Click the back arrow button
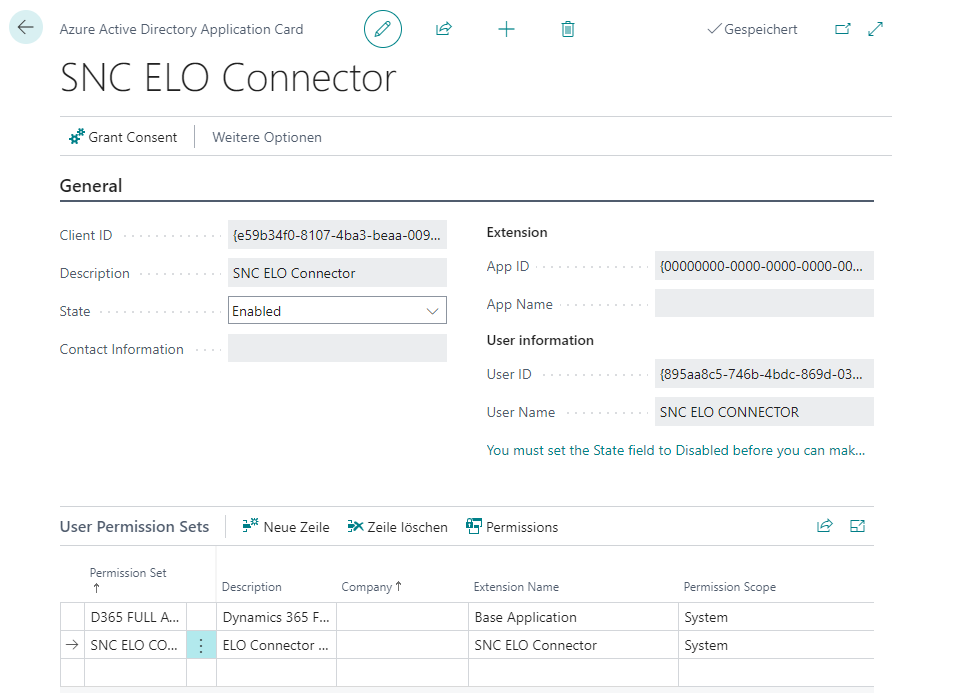This screenshot has height=693, width=953. click(25, 28)
